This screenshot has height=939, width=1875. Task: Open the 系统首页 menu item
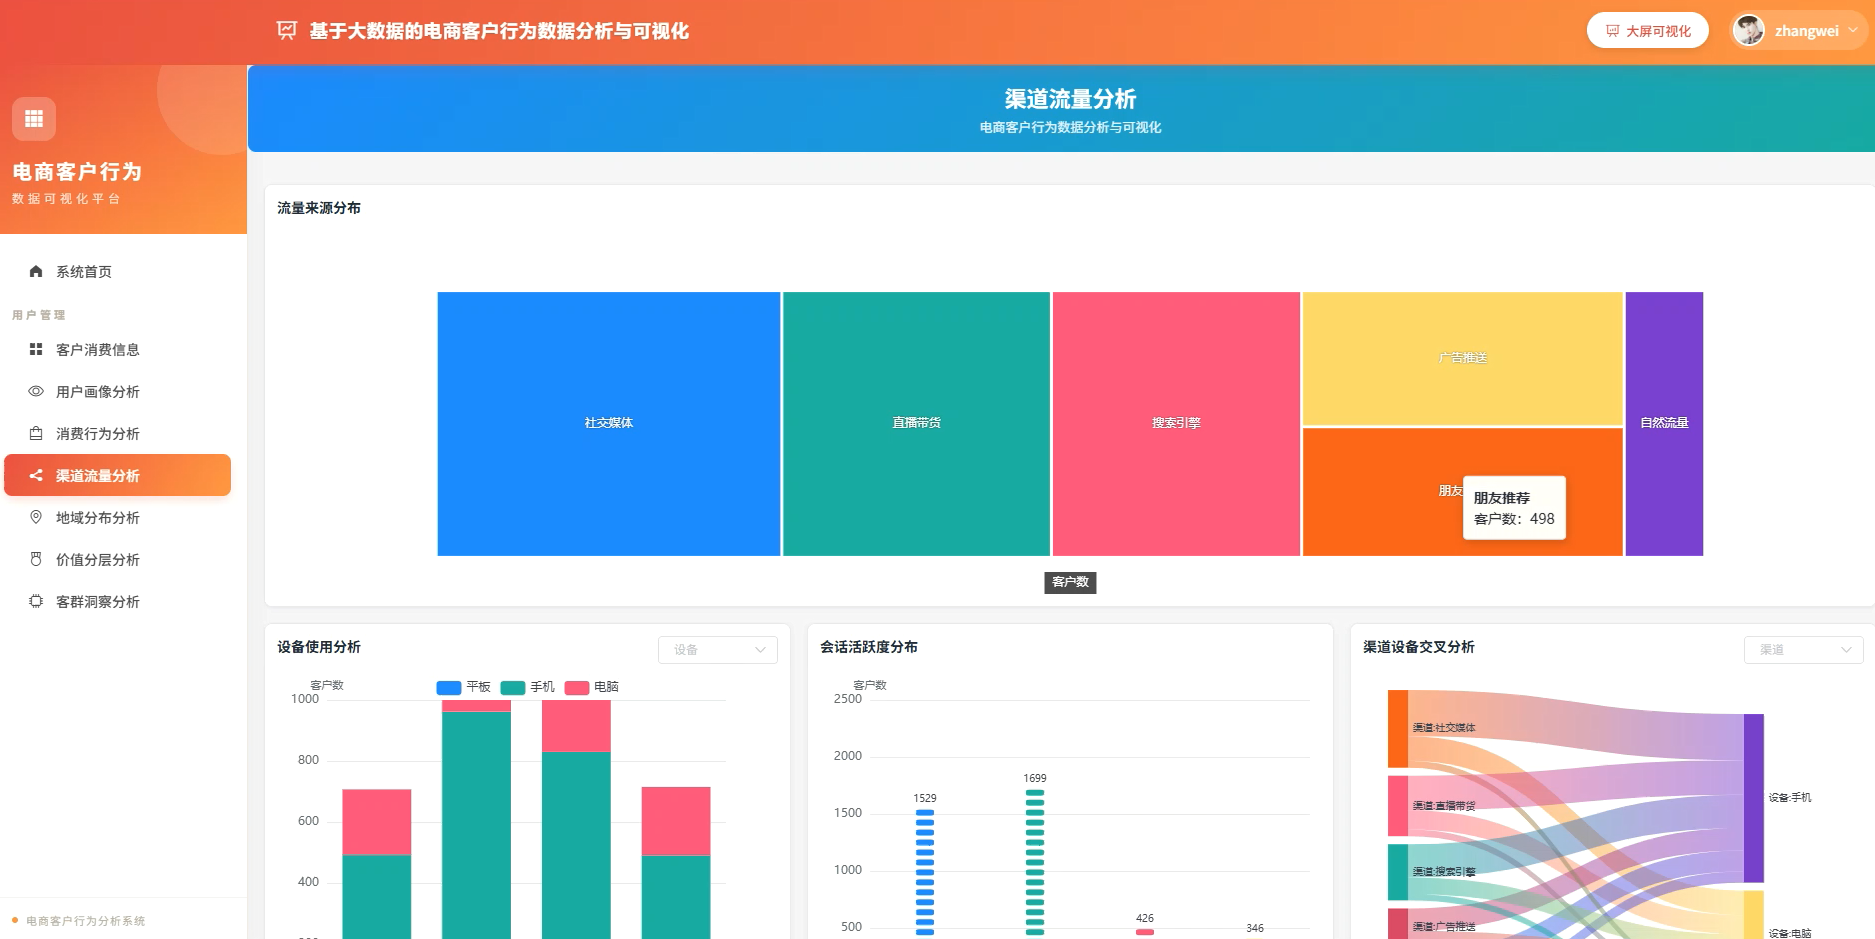[x=118, y=271]
